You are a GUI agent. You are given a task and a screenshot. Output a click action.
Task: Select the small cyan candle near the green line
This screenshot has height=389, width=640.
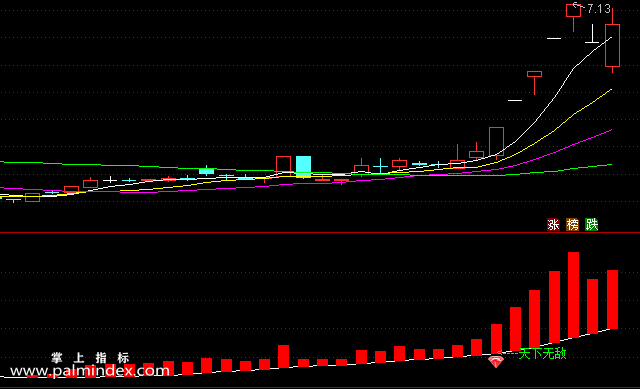207,171
